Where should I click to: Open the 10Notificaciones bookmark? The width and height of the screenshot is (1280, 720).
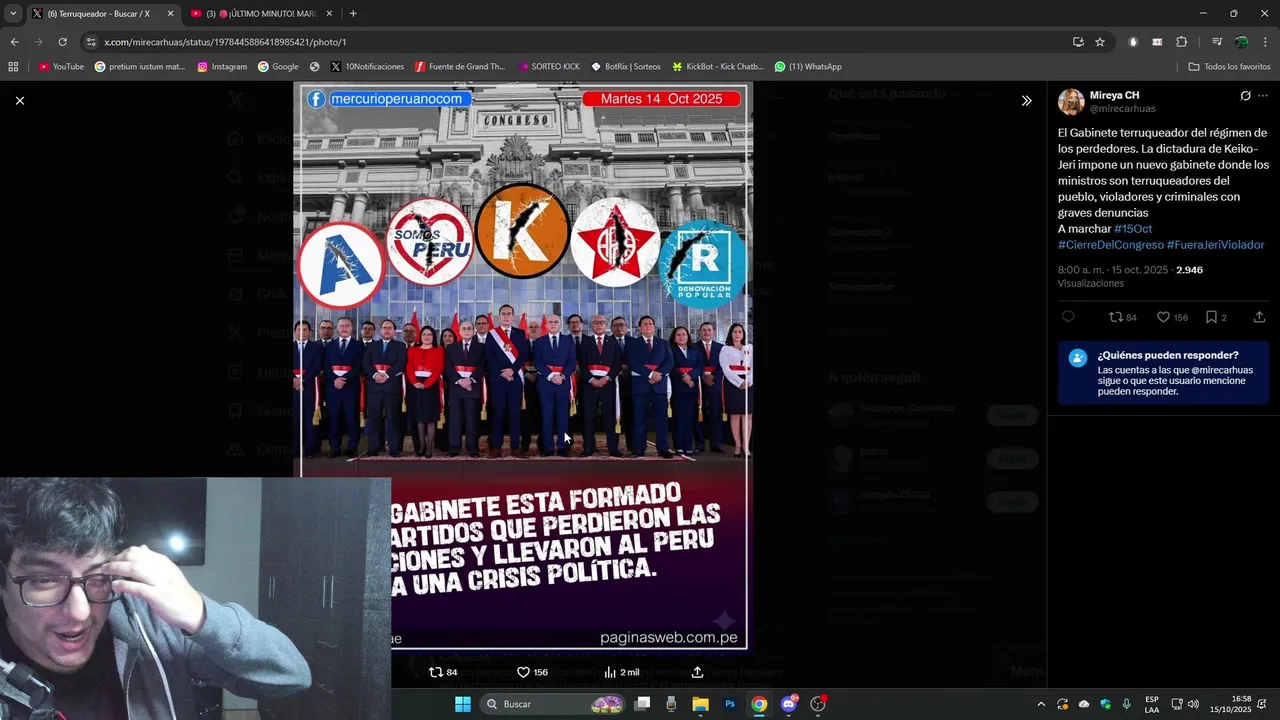[x=367, y=67]
